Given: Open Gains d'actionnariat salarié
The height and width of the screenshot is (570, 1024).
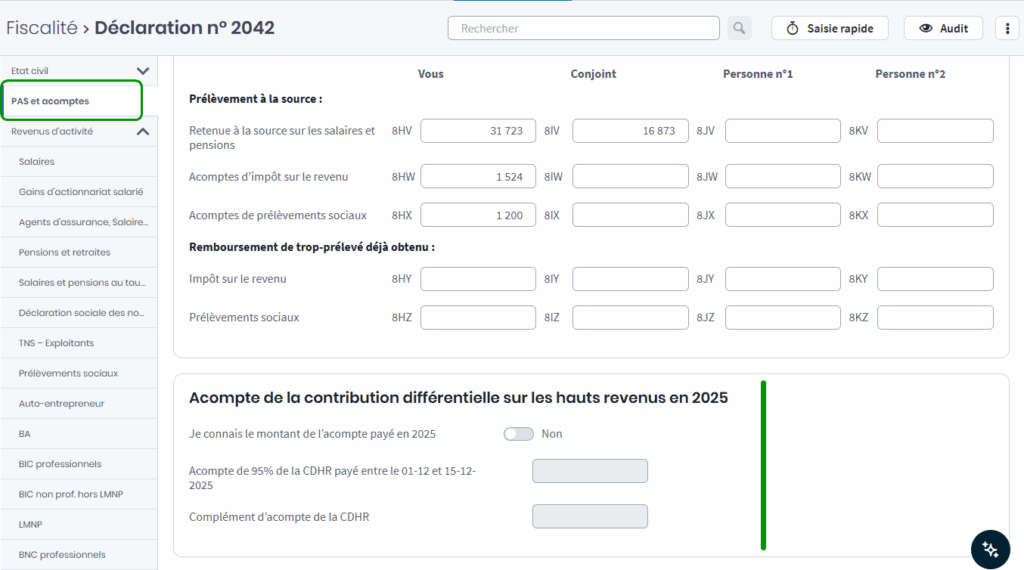Looking at the screenshot, I should pos(81,192).
